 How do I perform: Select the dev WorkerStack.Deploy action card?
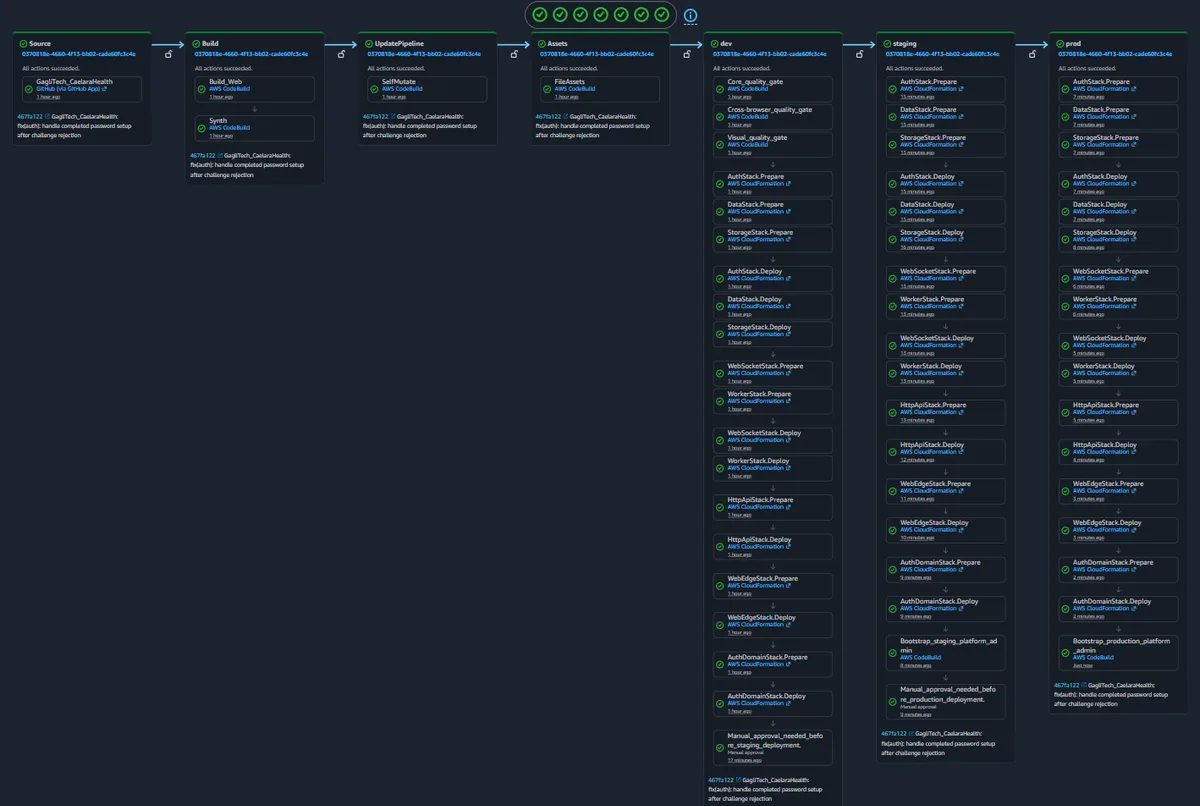pos(772,468)
